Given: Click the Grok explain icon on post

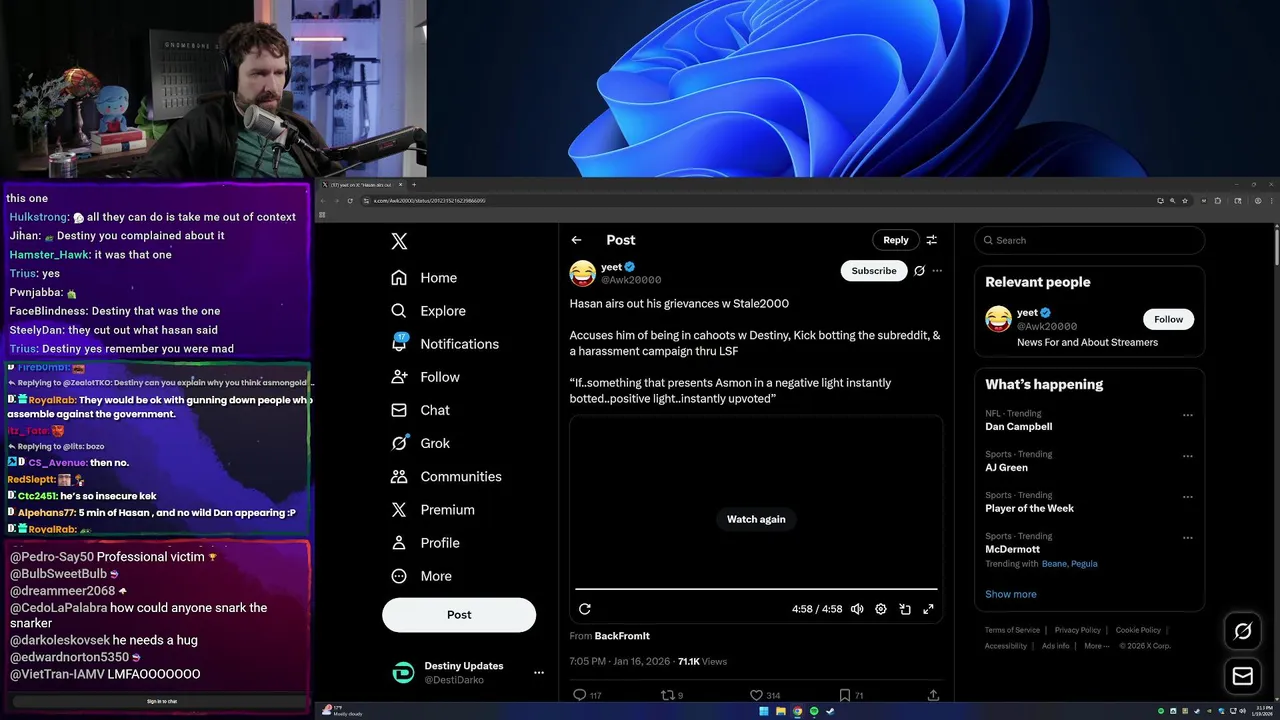Looking at the screenshot, I should pos(919,271).
